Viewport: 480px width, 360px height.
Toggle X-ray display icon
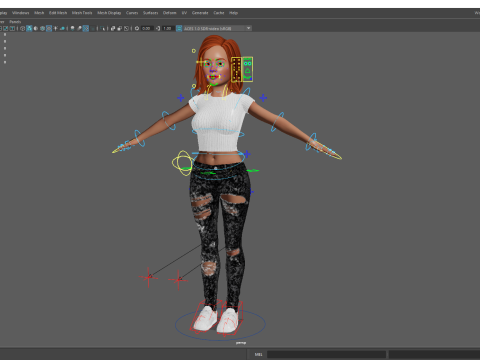coord(113,28)
